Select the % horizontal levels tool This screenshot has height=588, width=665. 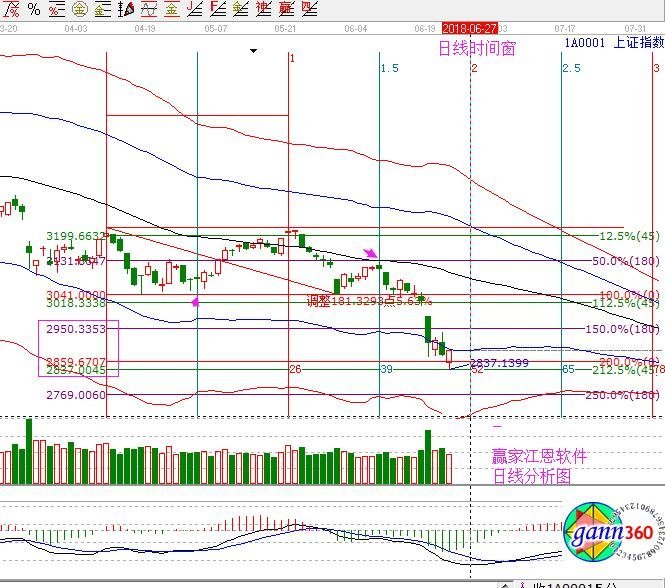tap(56, 9)
